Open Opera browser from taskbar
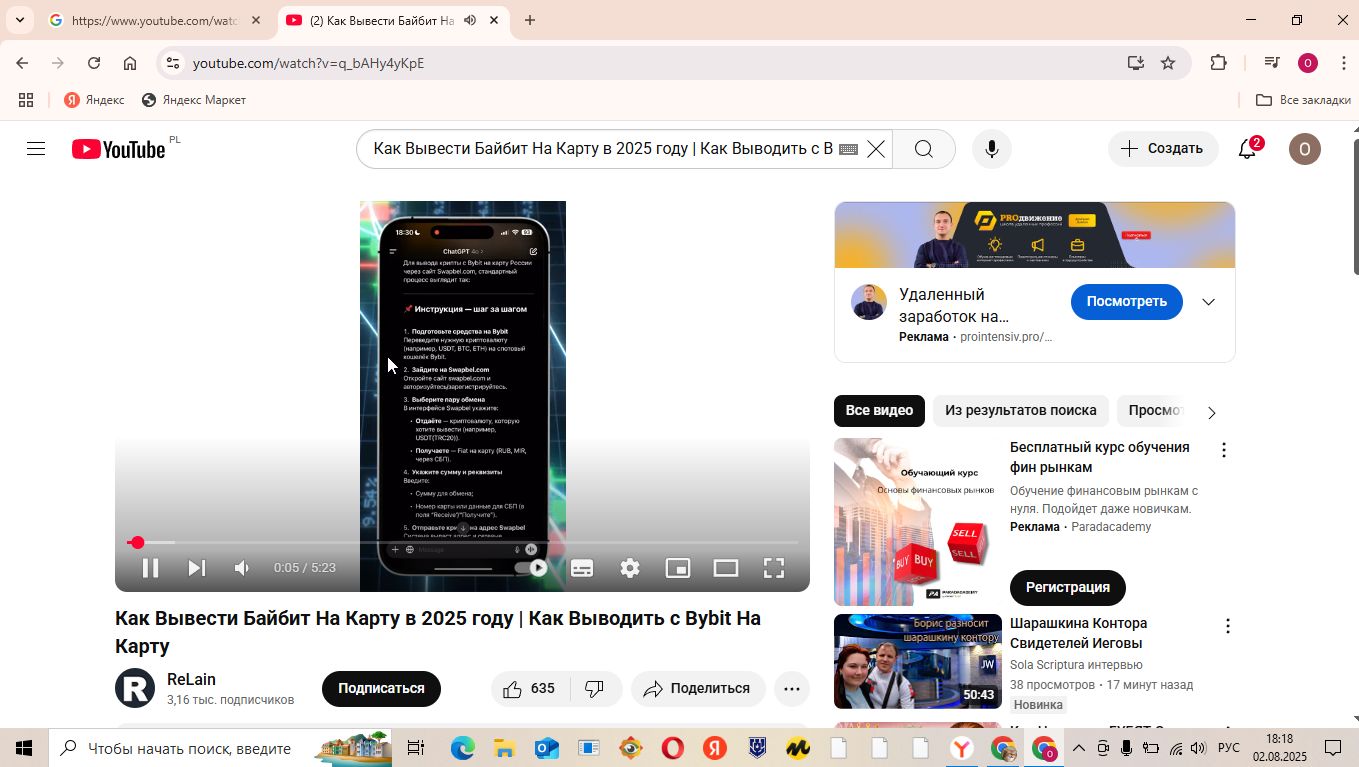This screenshot has height=767, width=1359. click(x=672, y=748)
